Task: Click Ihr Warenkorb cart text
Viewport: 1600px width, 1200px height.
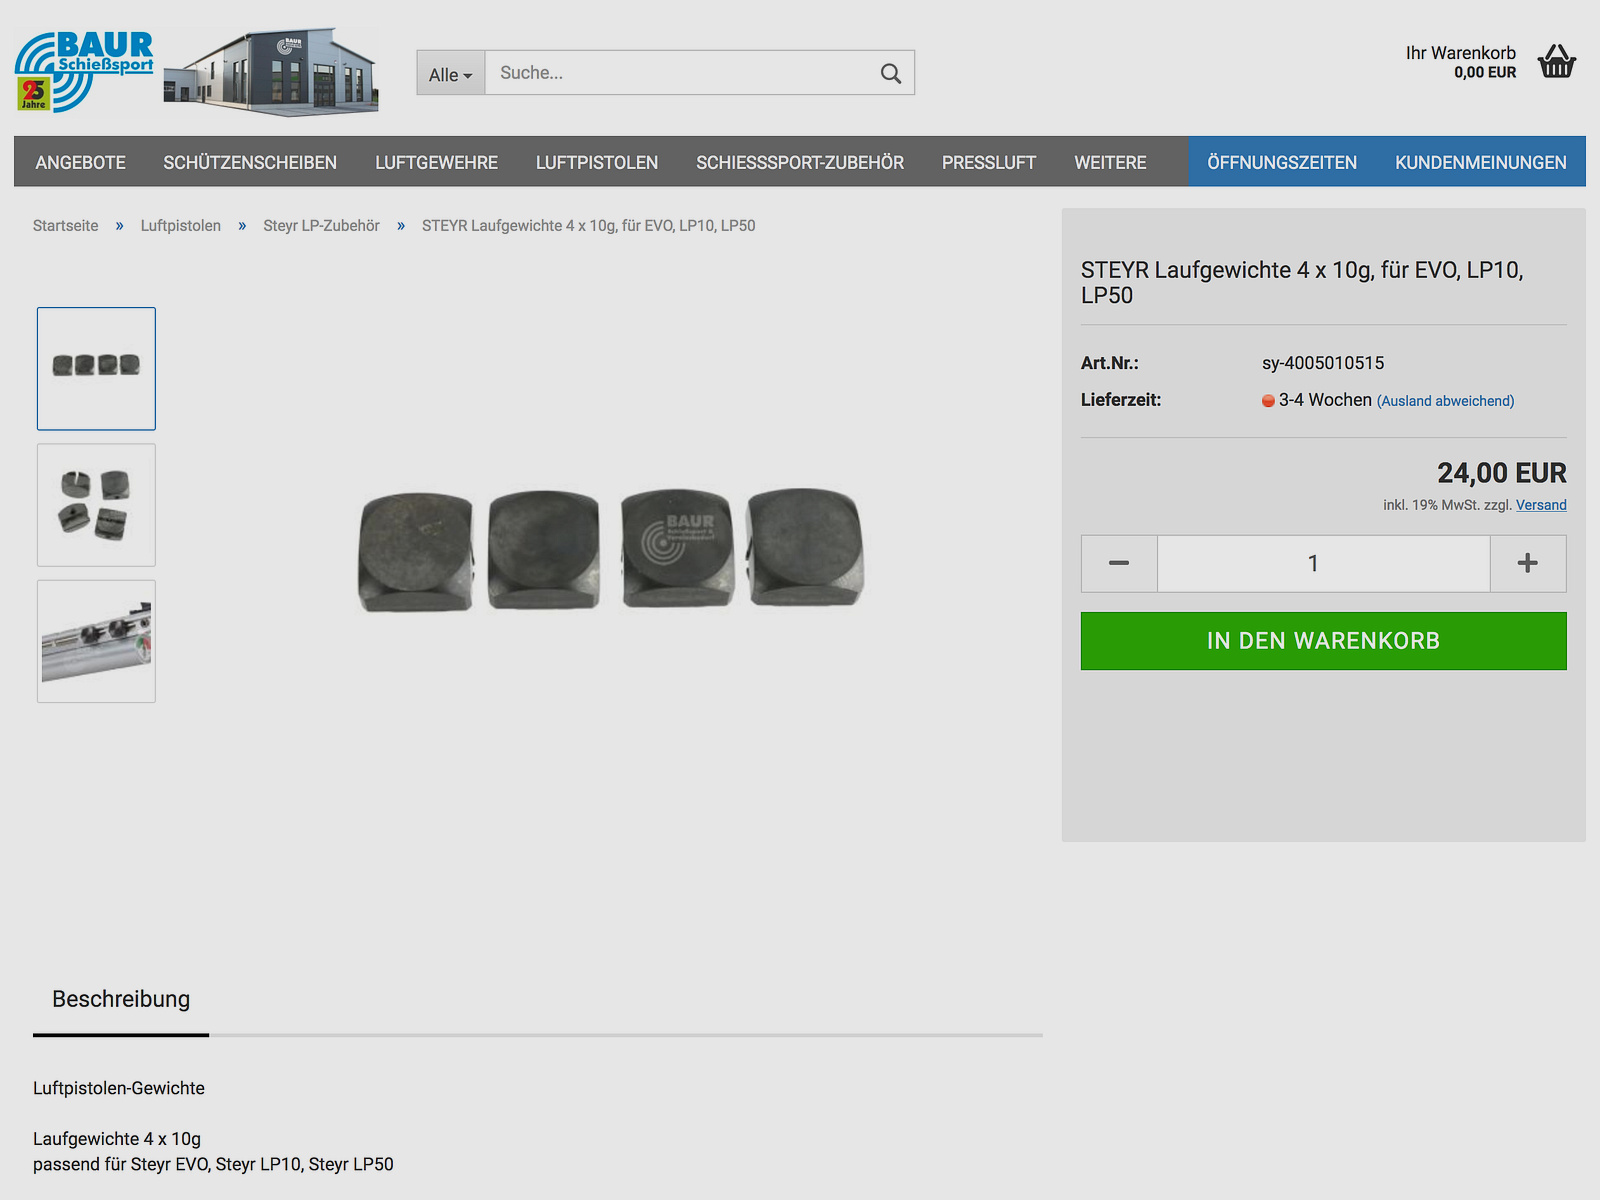Action: pyautogui.click(x=1460, y=53)
